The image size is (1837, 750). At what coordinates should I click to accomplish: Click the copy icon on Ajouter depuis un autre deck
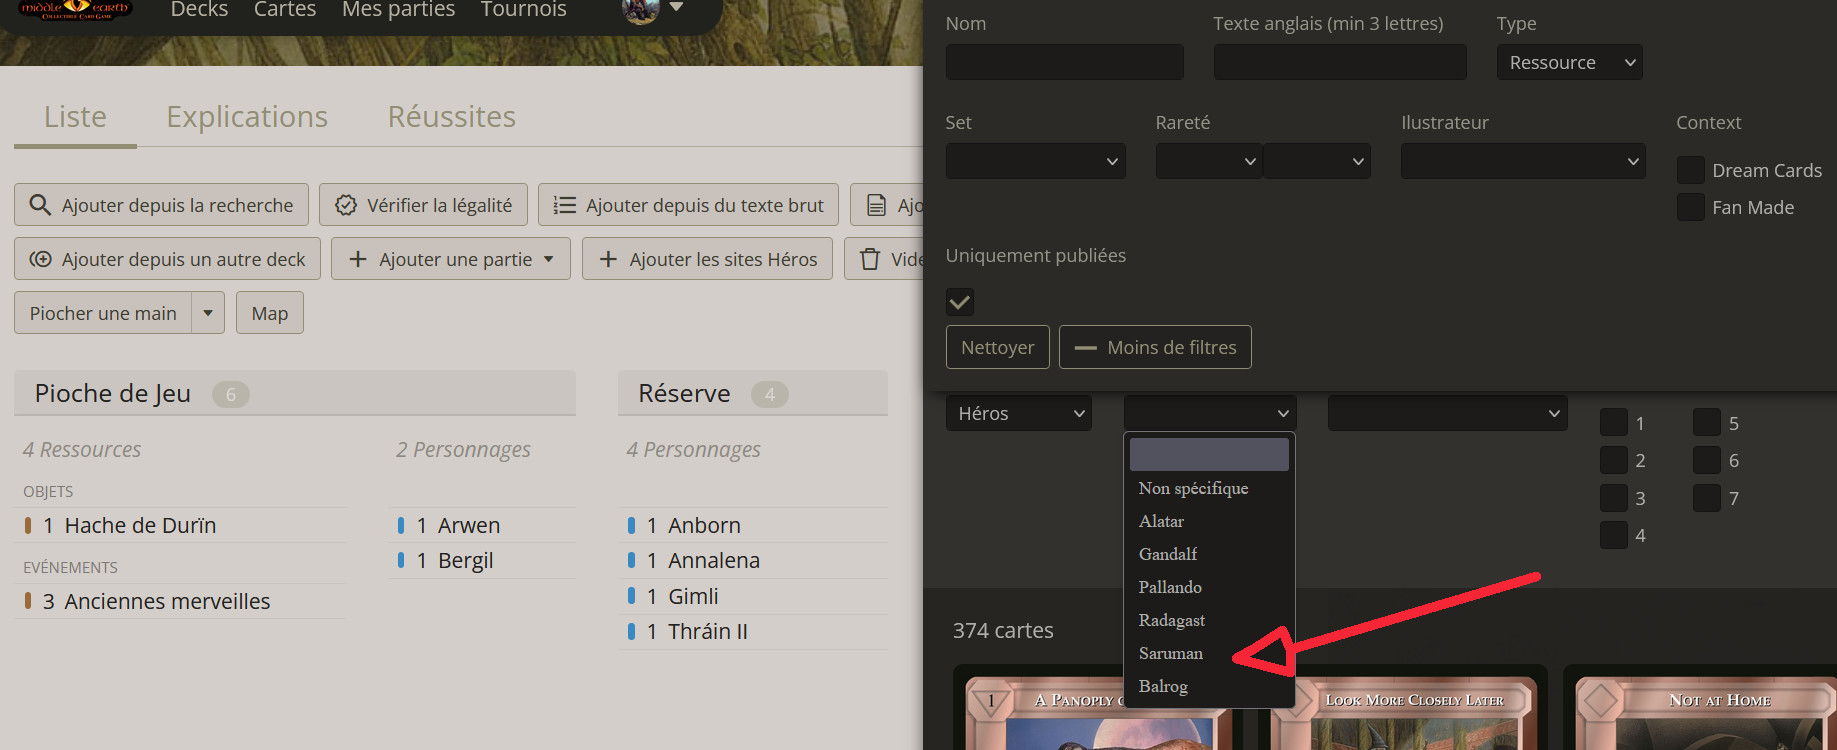pyautogui.click(x=41, y=259)
